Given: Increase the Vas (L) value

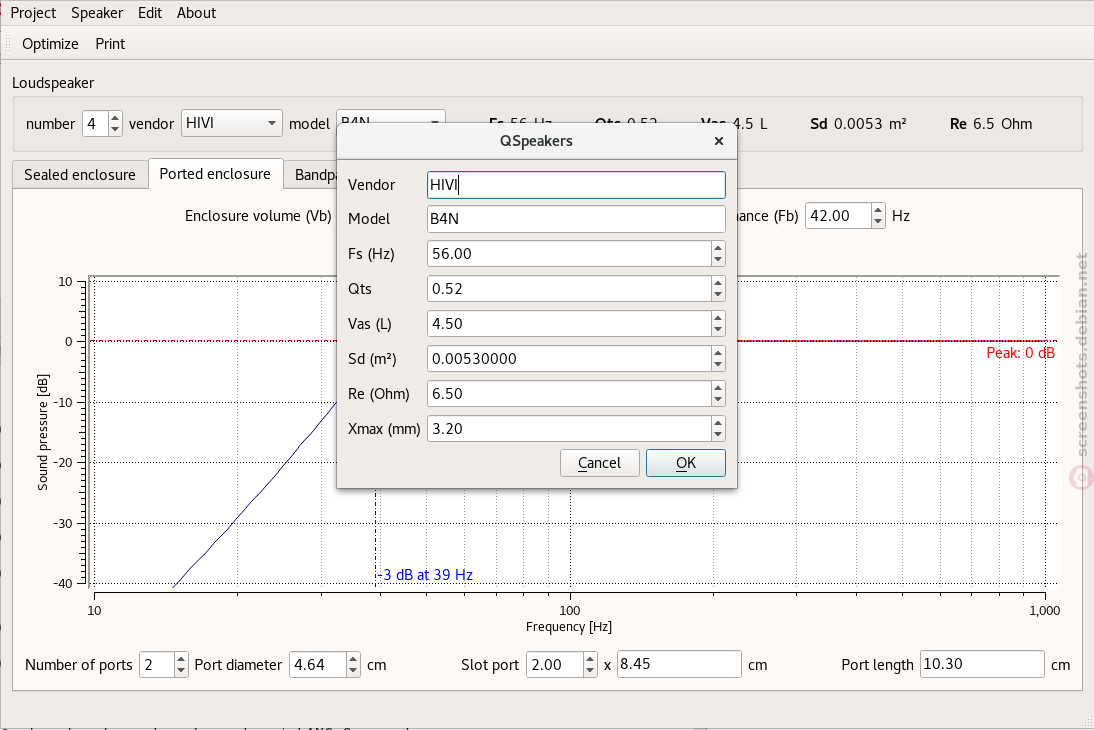Looking at the screenshot, I should tap(718, 318).
